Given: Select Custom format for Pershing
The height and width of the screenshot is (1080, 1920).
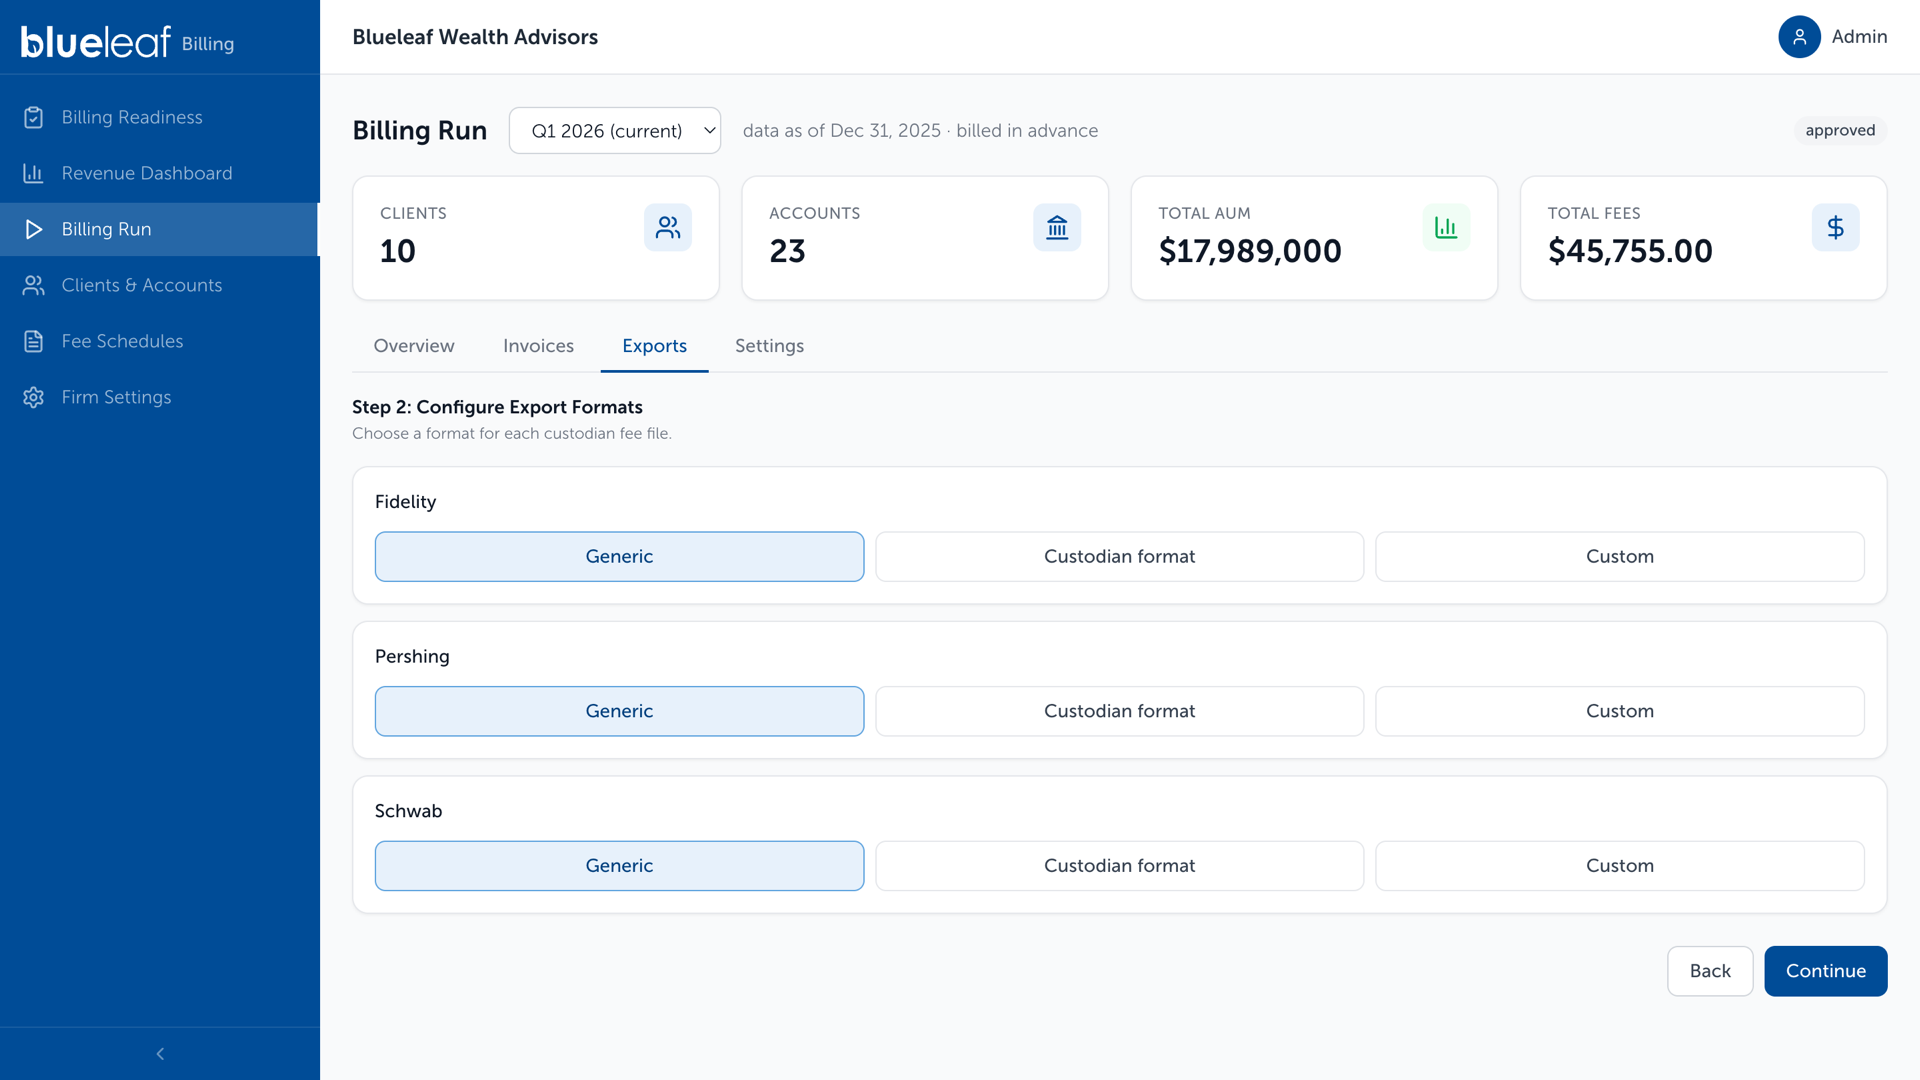Looking at the screenshot, I should point(1619,711).
